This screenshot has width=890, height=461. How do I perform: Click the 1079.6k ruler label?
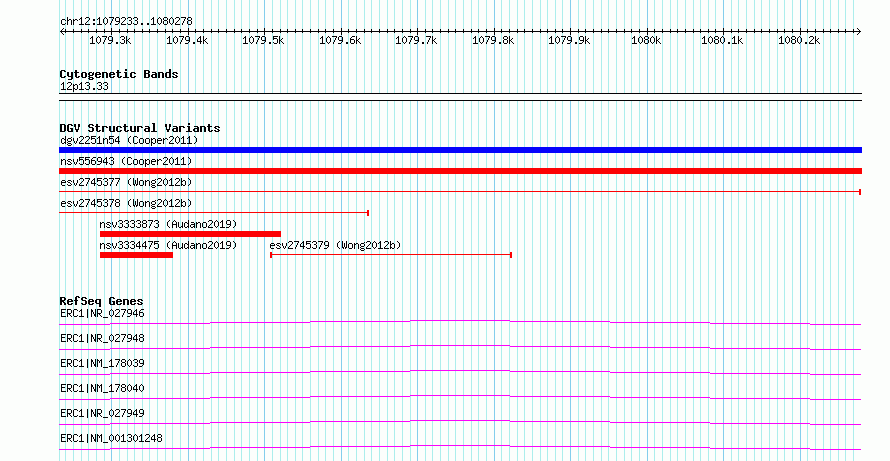[x=340, y=41]
